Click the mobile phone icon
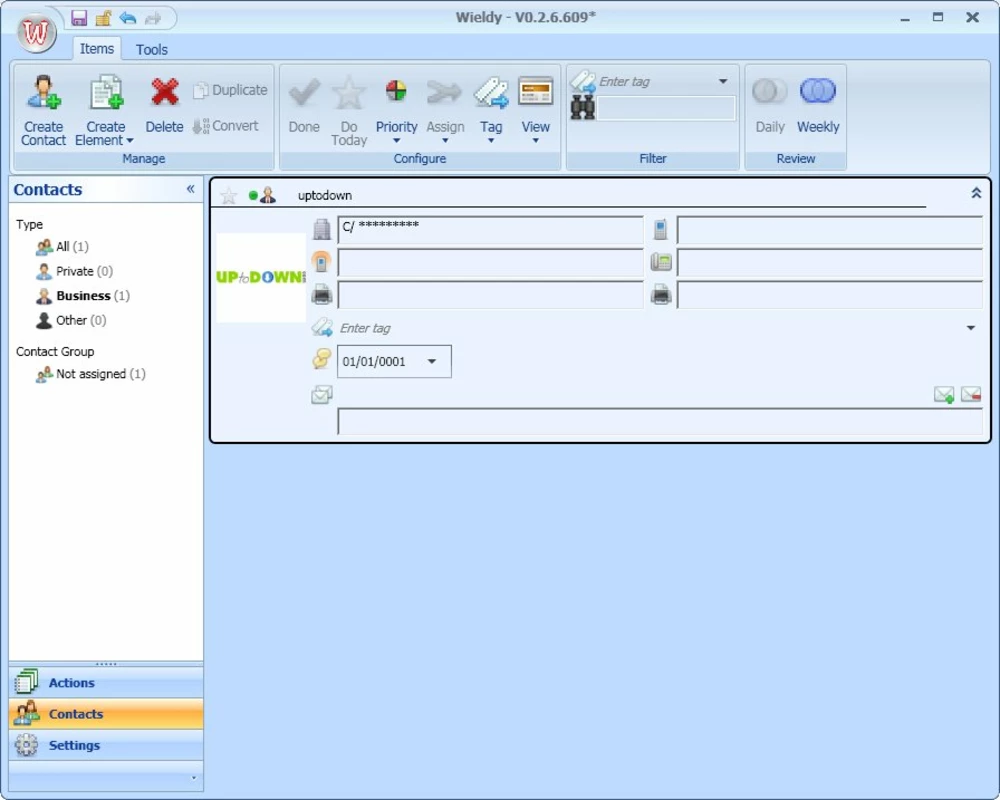 pyautogui.click(x=661, y=228)
